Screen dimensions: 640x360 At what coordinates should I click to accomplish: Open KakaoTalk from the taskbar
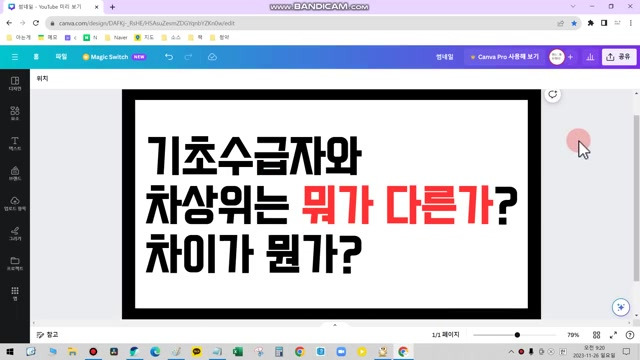pyautogui.click(x=196, y=351)
